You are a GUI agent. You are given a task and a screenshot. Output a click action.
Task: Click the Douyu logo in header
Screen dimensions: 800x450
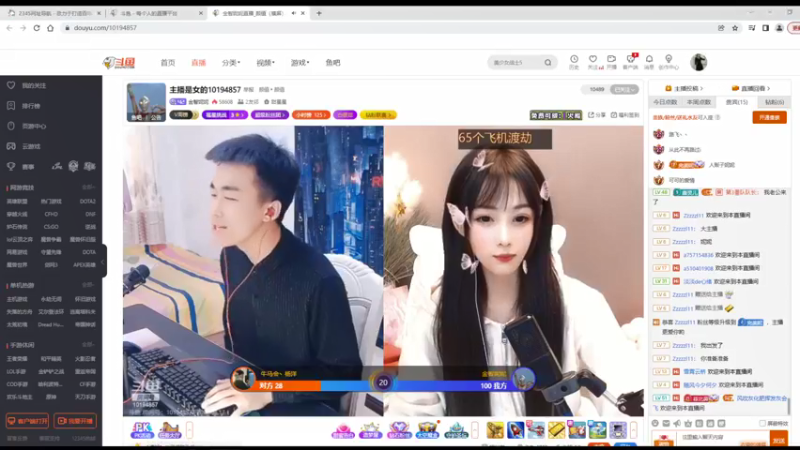(119, 63)
